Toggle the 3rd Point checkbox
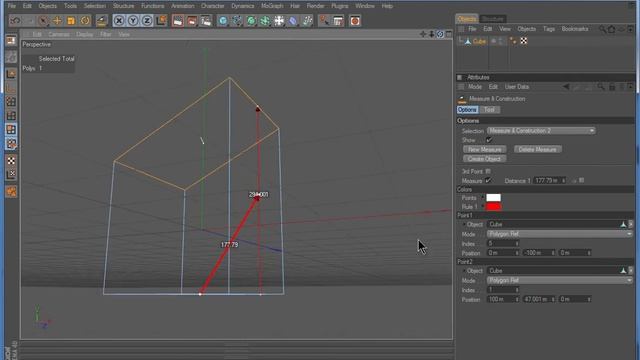 click(x=488, y=171)
